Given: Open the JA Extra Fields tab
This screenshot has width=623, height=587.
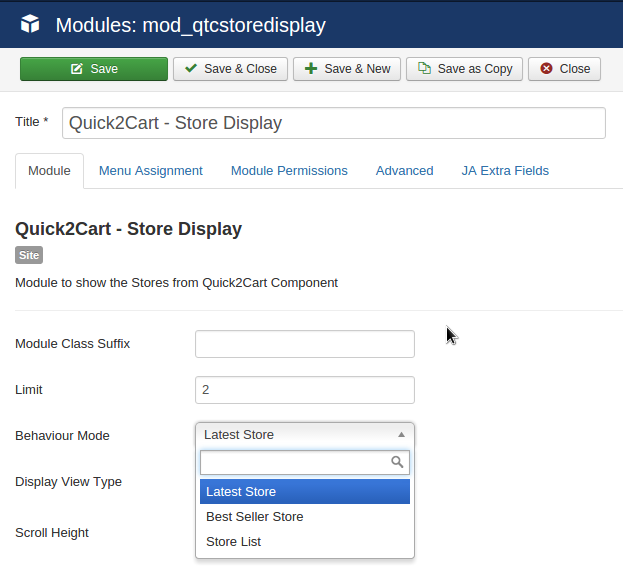Looking at the screenshot, I should tap(505, 171).
